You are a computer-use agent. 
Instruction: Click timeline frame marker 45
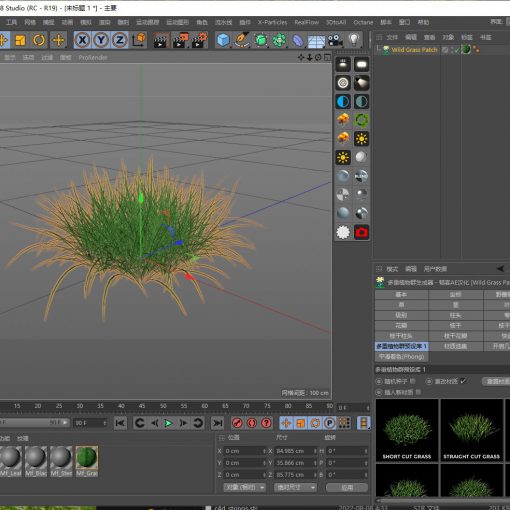pos(142,406)
